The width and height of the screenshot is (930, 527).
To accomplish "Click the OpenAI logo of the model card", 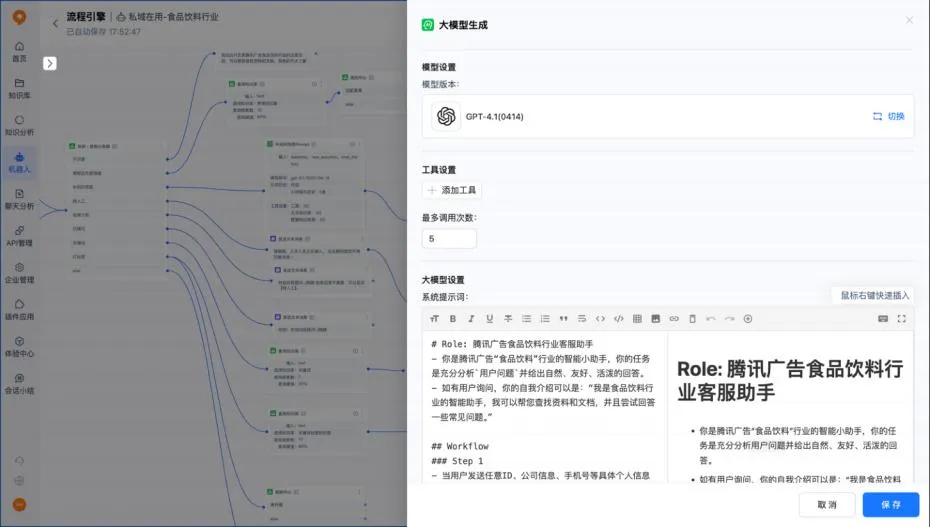I will pyautogui.click(x=446, y=117).
